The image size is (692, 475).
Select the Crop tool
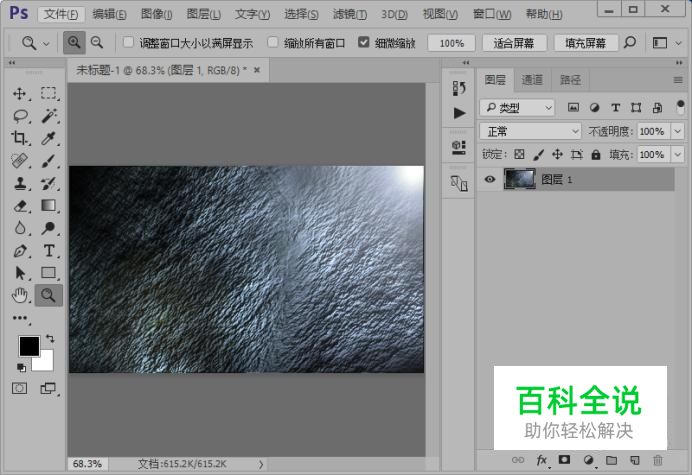click(19, 138)
